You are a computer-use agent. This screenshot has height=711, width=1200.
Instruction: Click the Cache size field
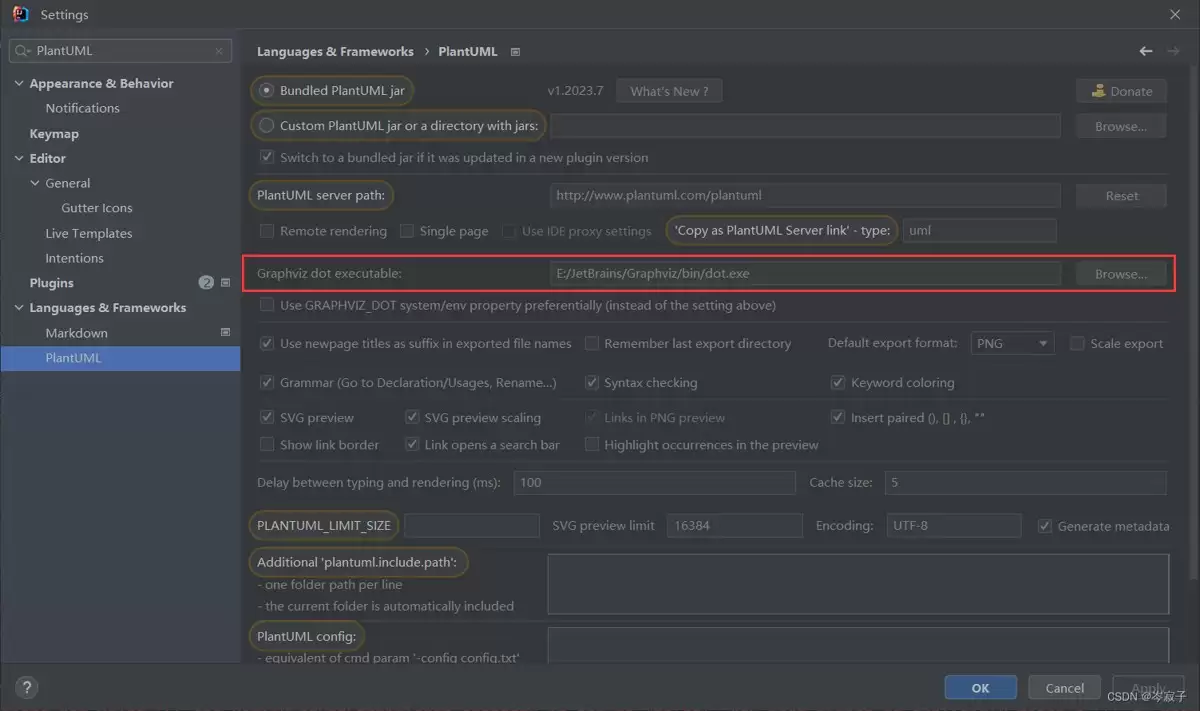pos(1026,482)
